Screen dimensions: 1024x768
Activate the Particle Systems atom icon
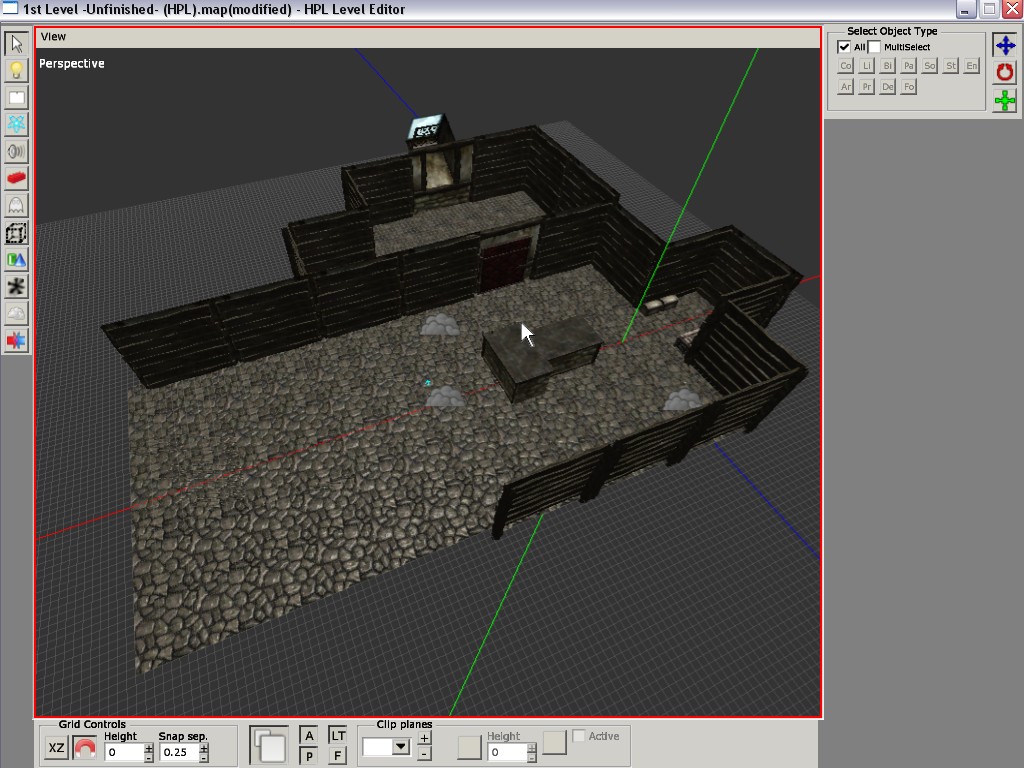pyautogui.click(x=16, y=124)
